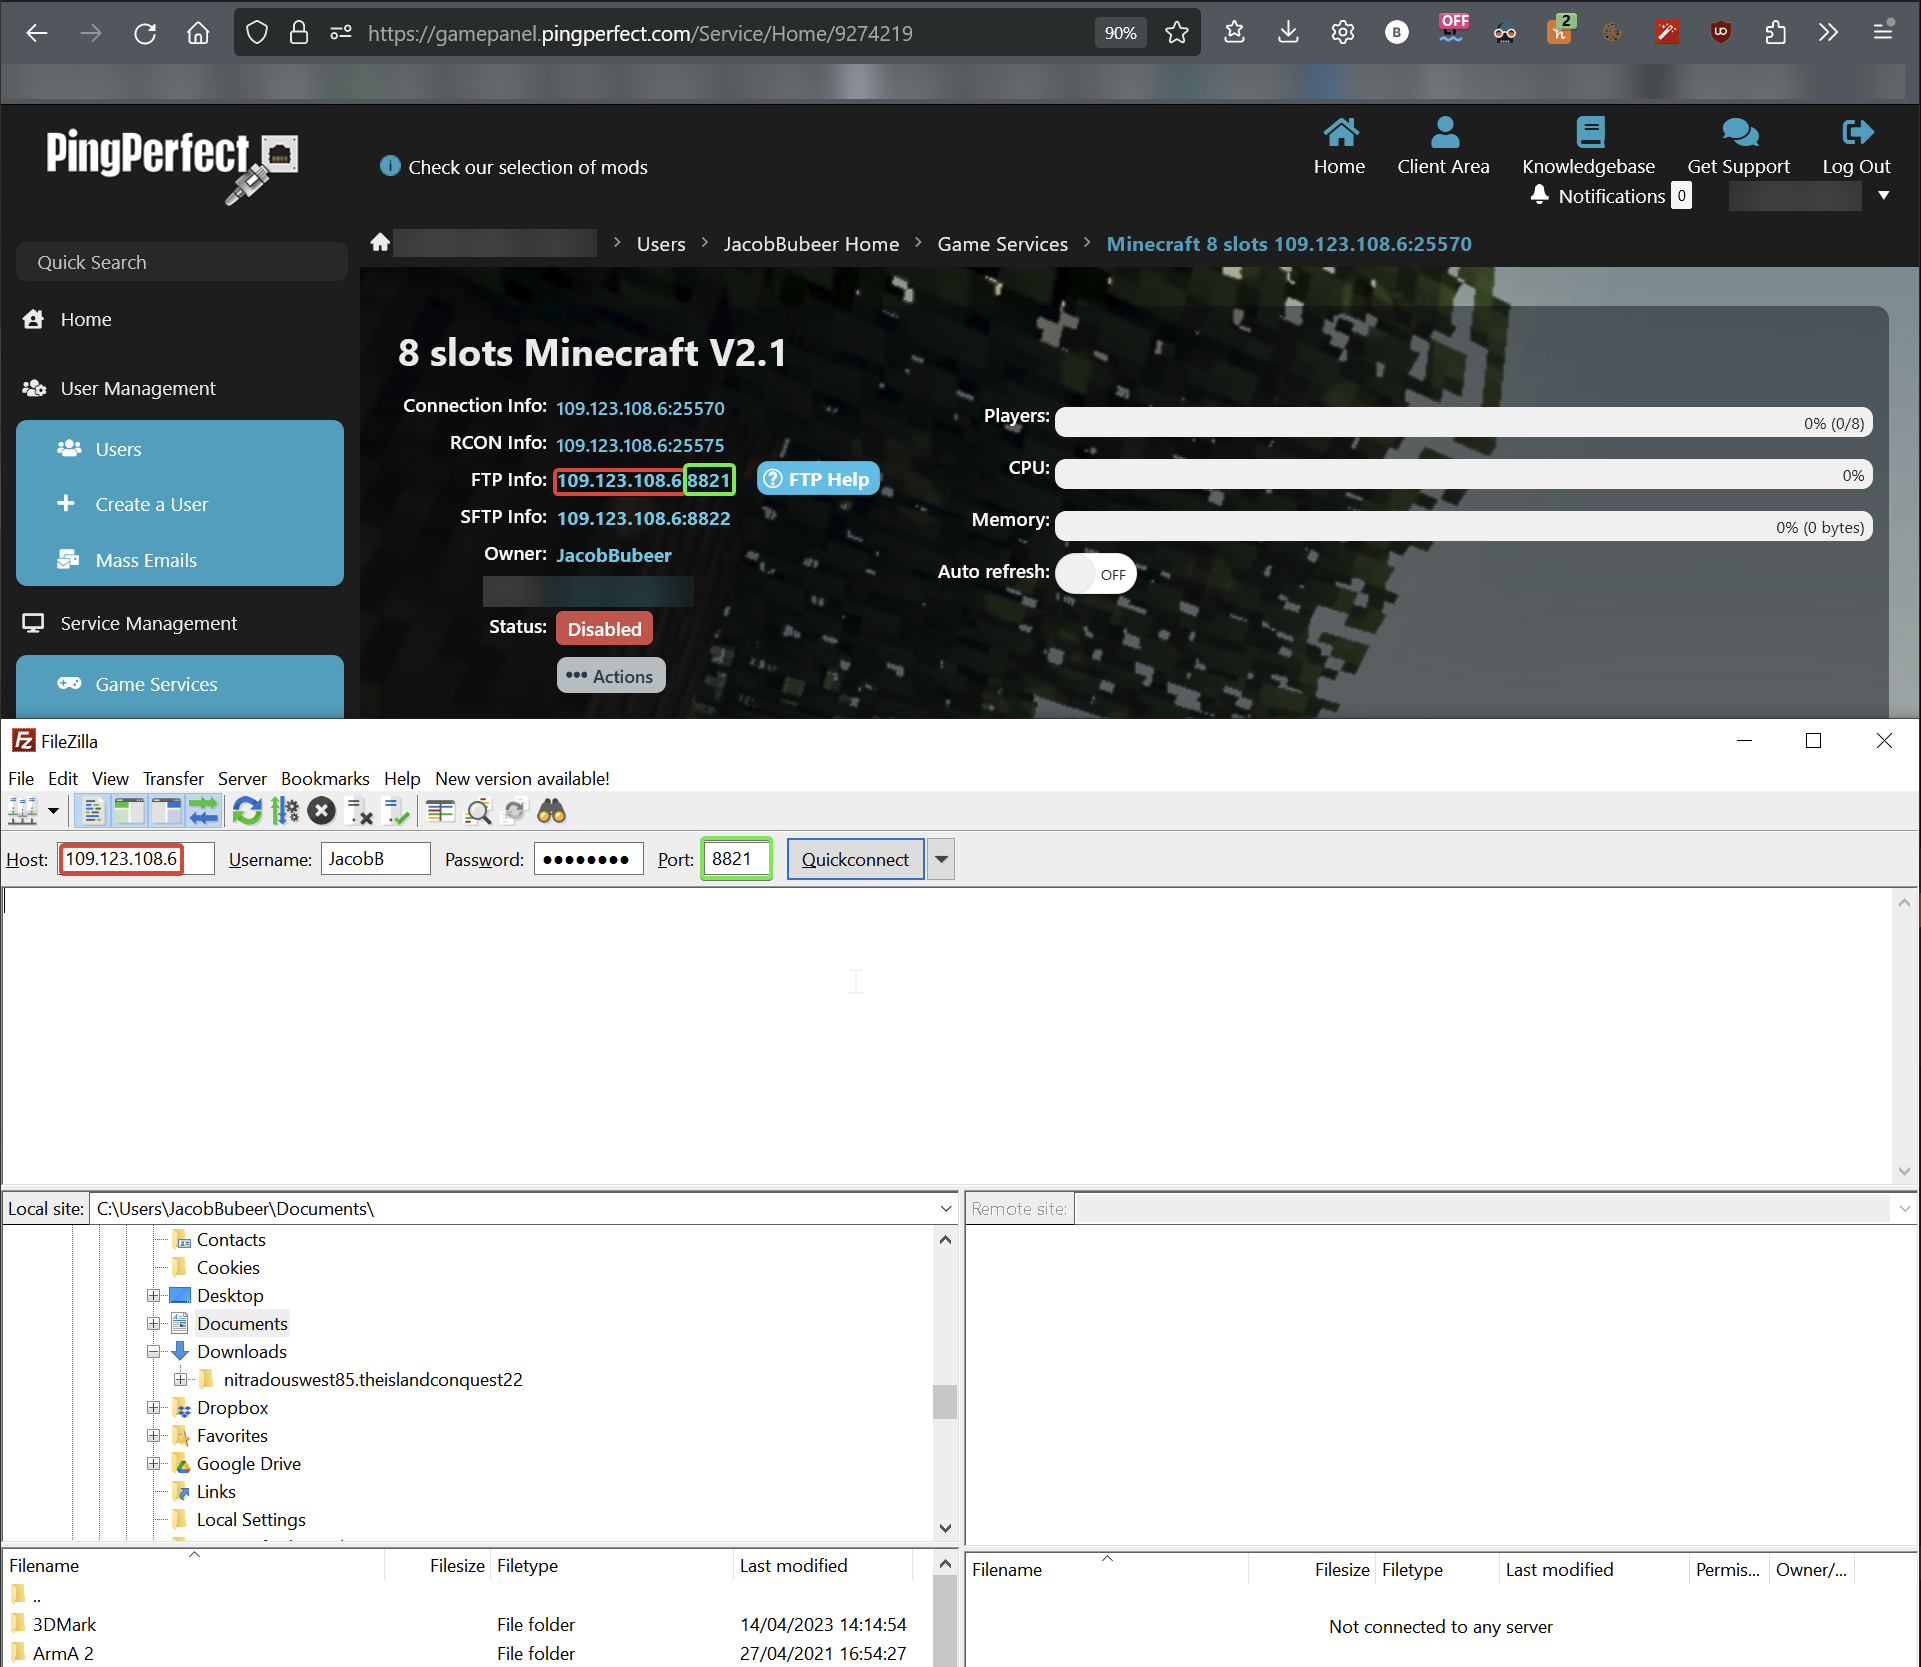Cancel current operation toolbar icon
This screenshot has width=1921, height=1667.
pyautogui.click(x=321, y=811)
